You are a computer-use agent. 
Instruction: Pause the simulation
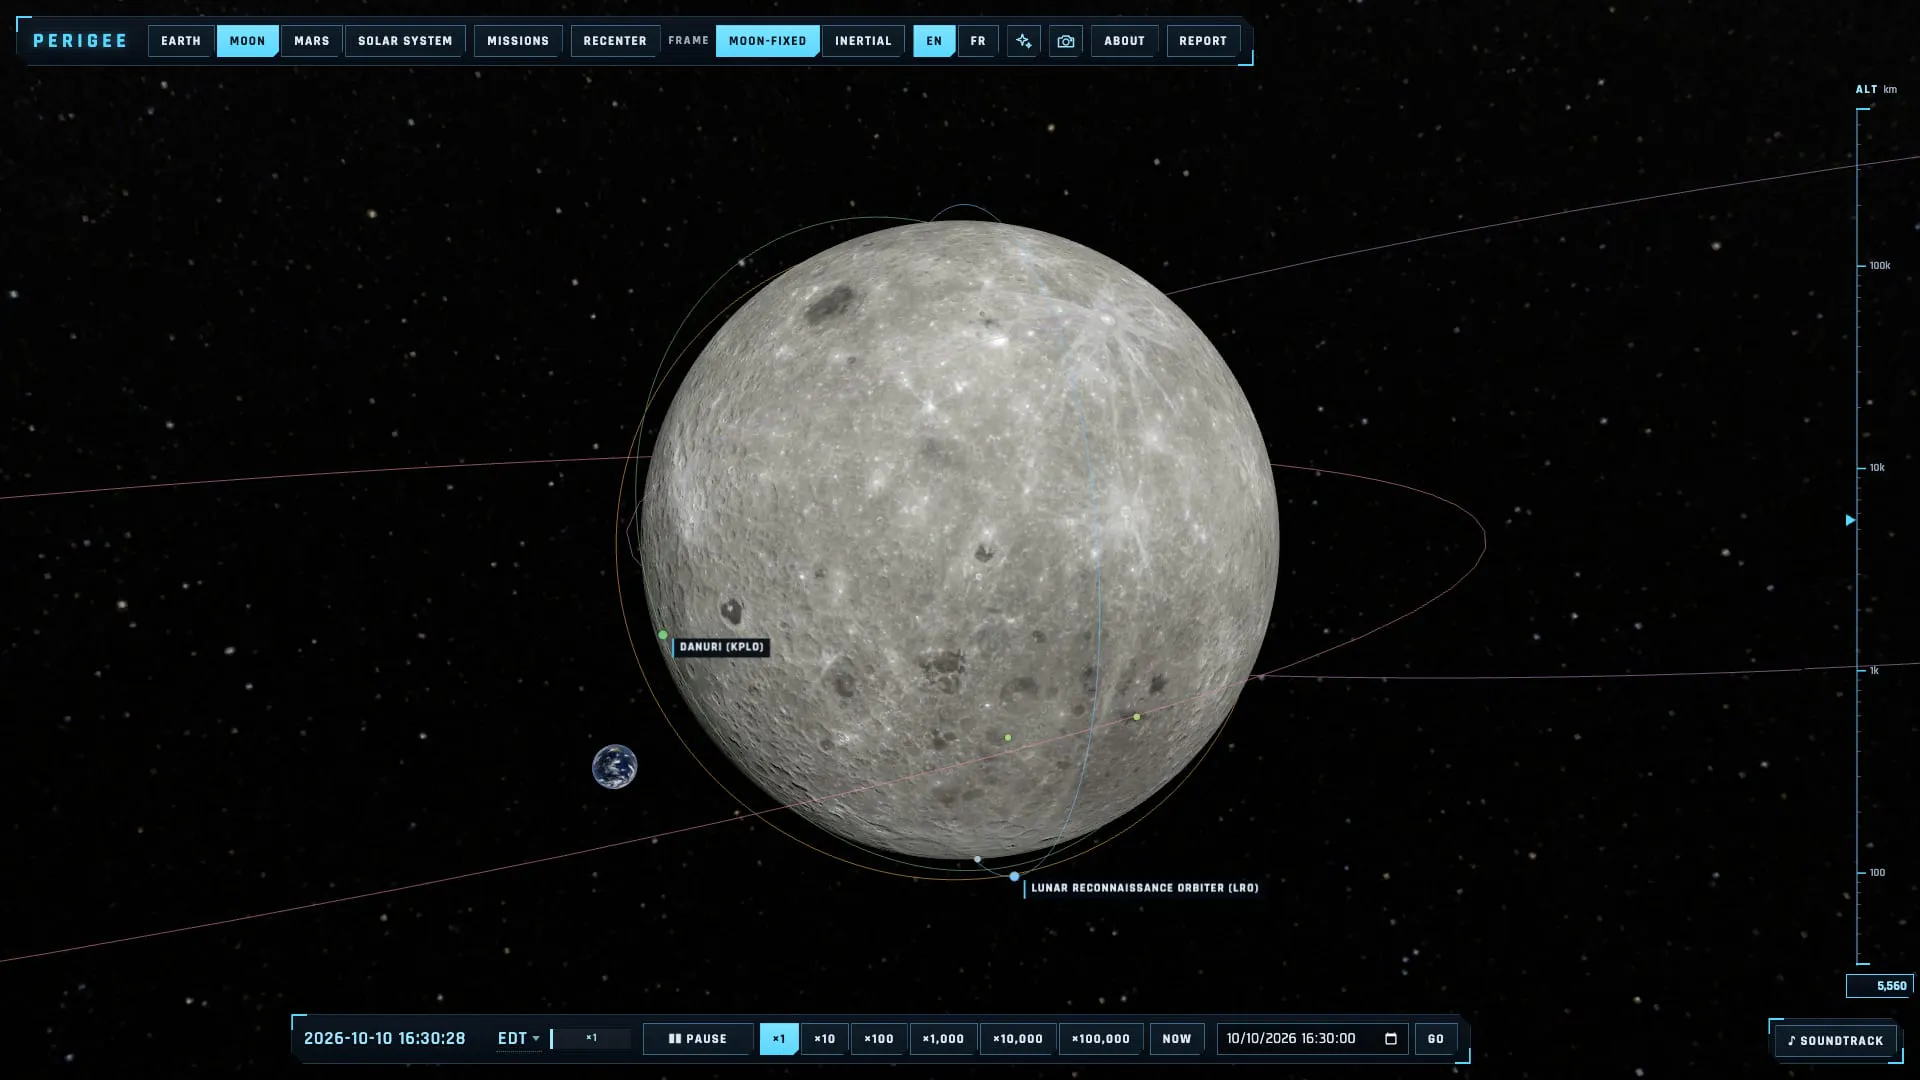698,1039
